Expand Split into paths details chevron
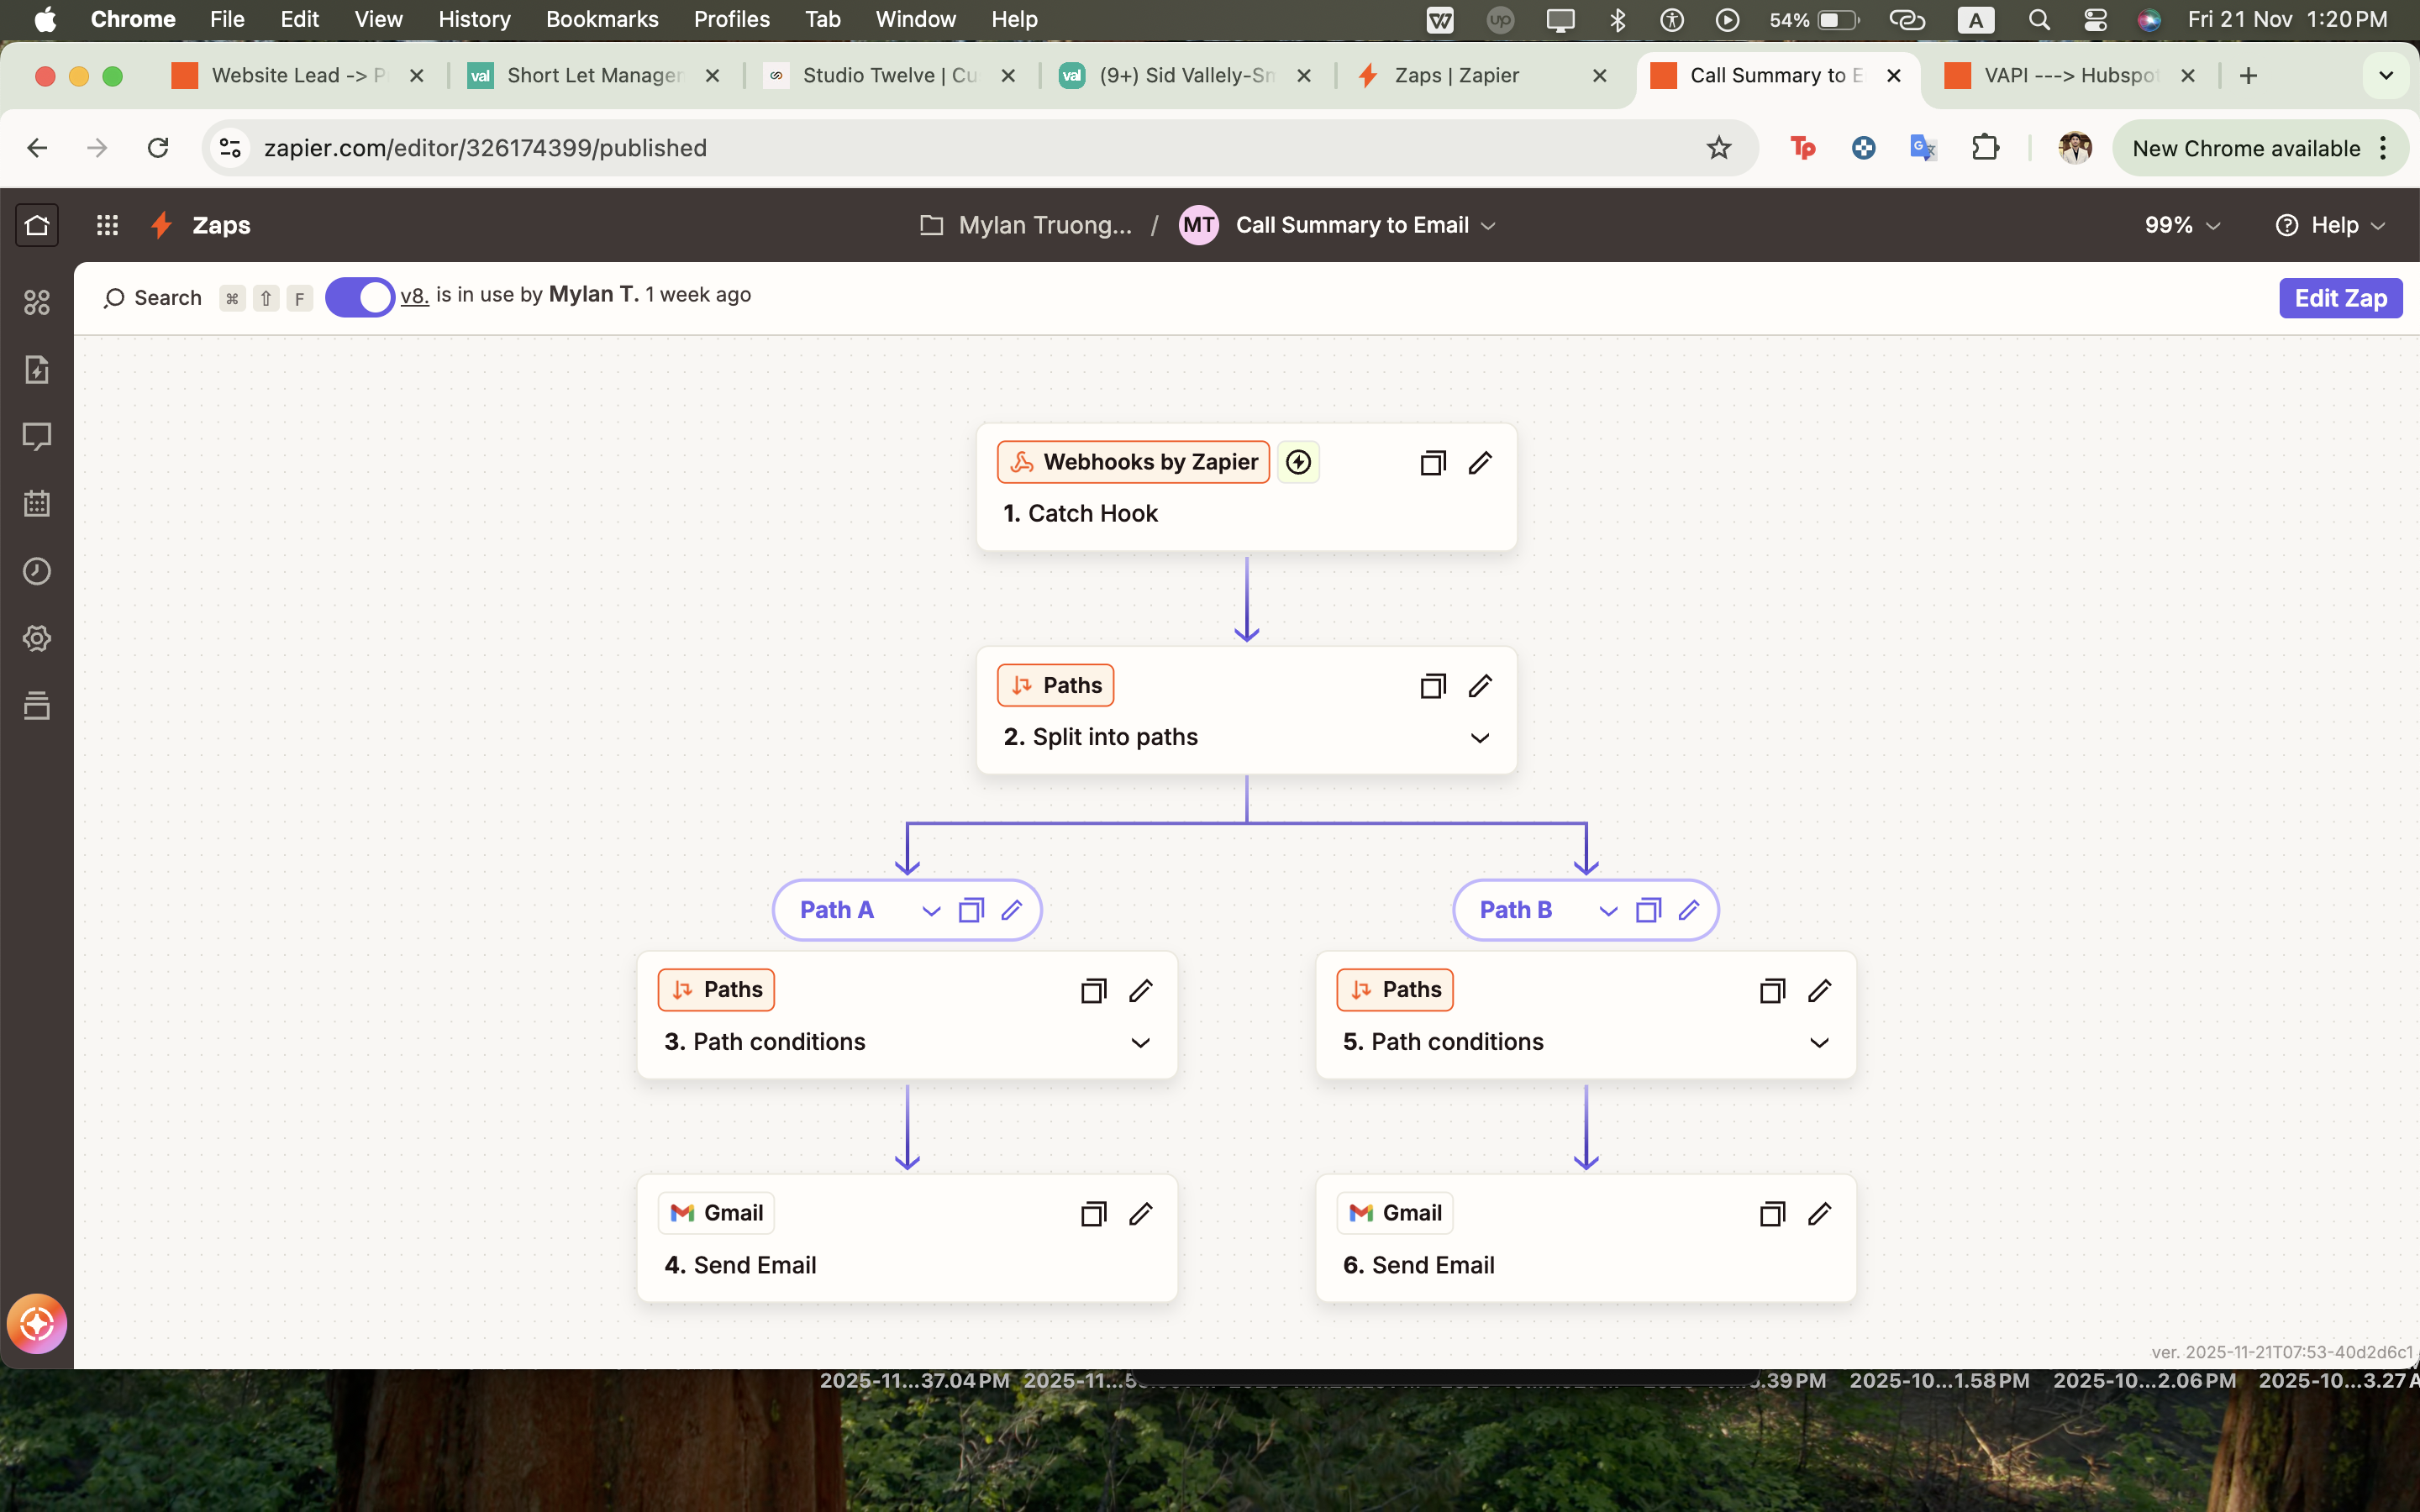The image size is (2420, 1512). coord(1480,737)
